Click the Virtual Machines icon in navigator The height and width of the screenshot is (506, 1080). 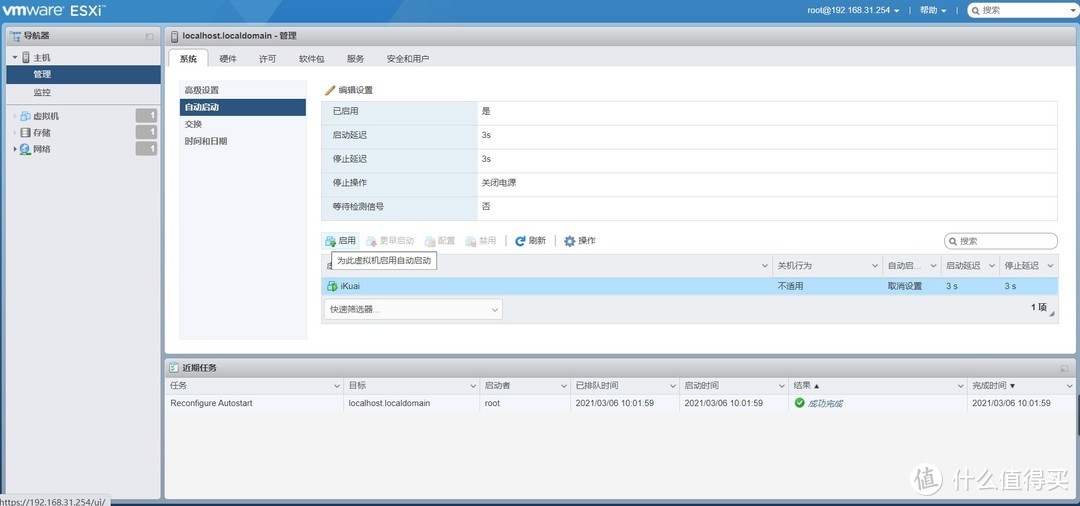25,116
